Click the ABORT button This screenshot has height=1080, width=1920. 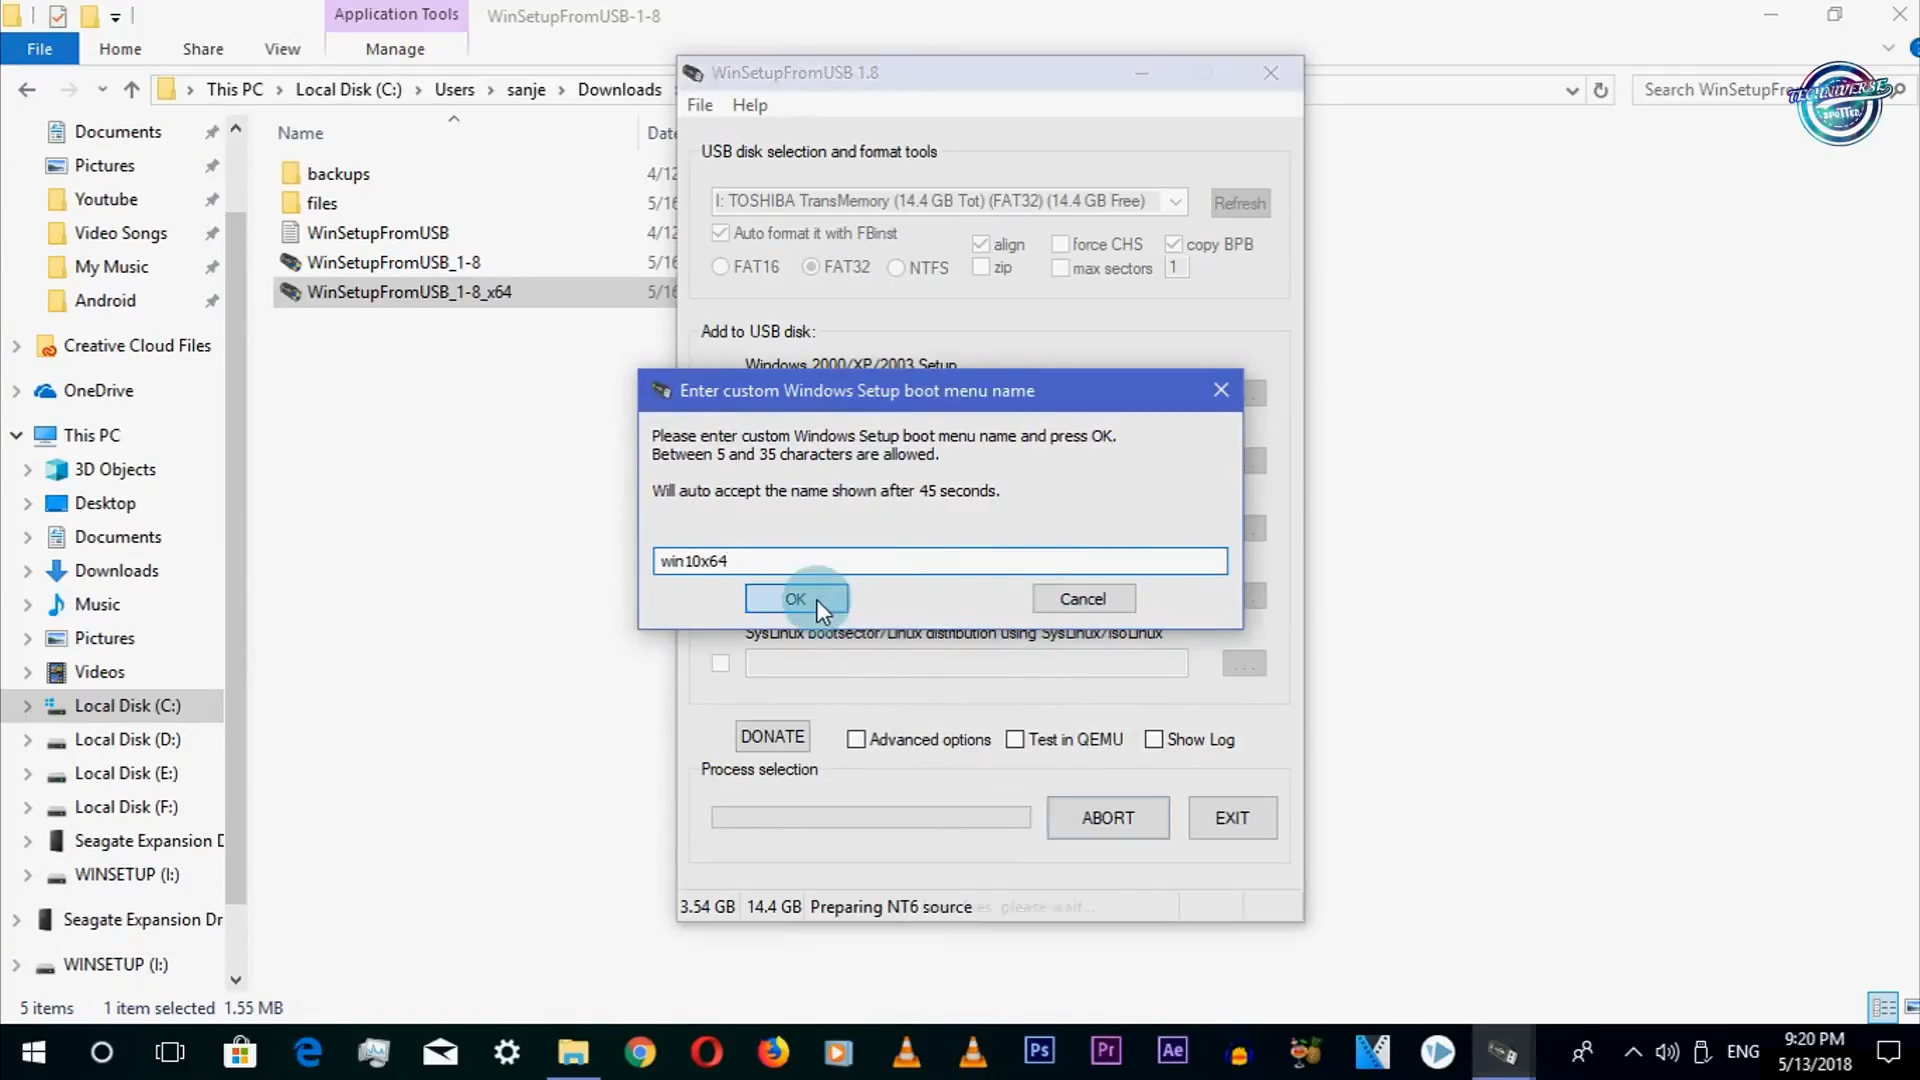pyautogui.click(x=1108, y=818)
